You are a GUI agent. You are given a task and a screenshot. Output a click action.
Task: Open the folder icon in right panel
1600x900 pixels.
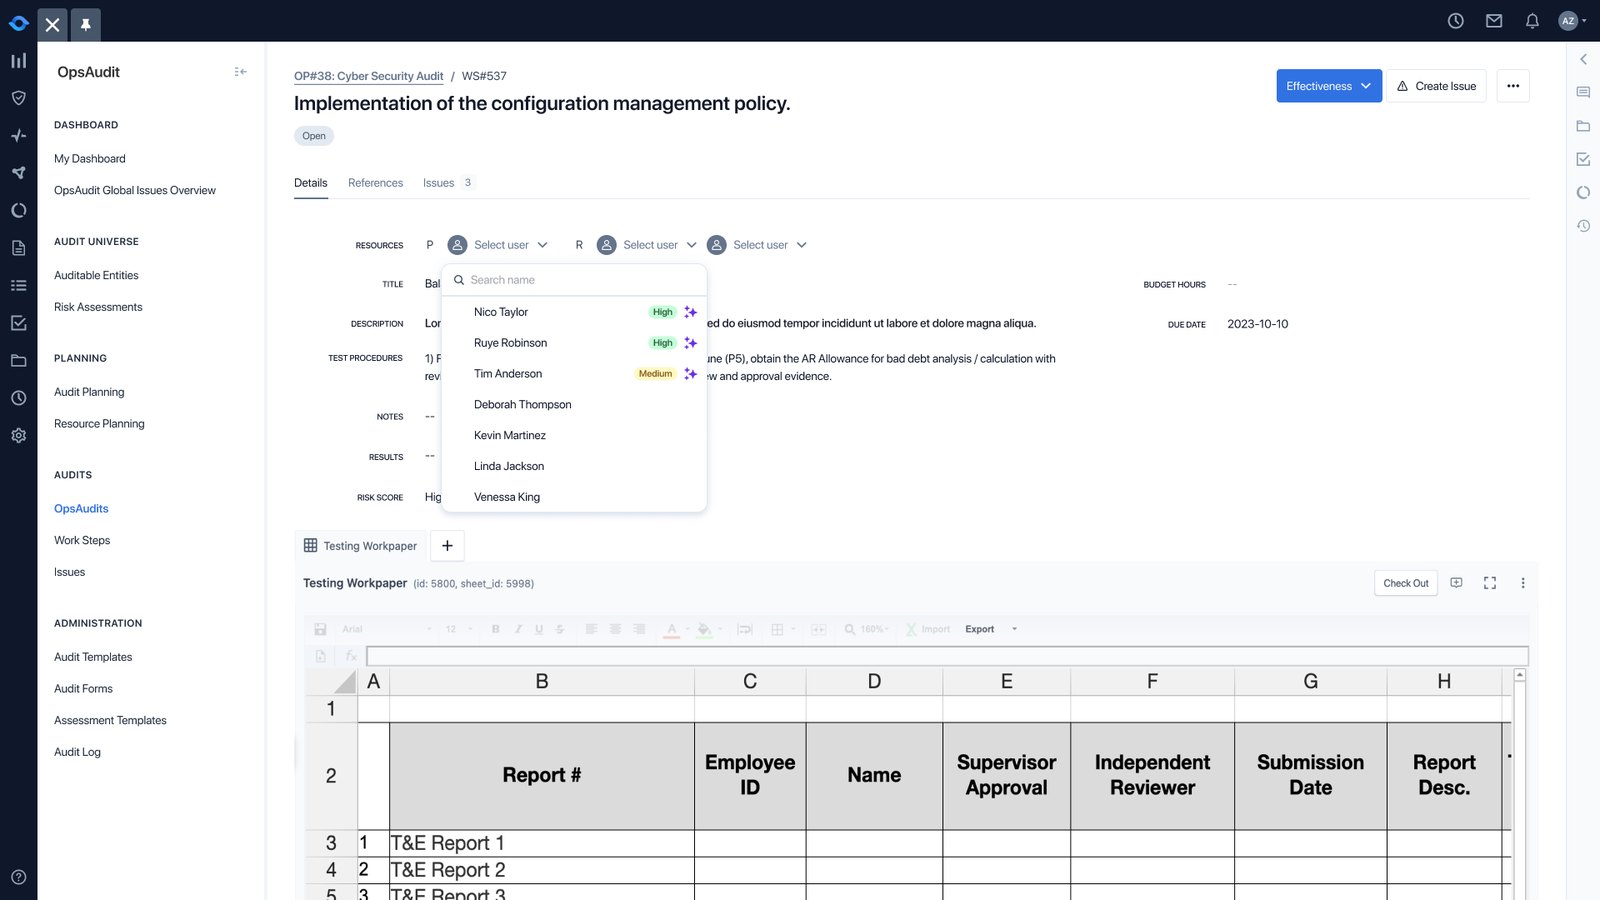1583,126
